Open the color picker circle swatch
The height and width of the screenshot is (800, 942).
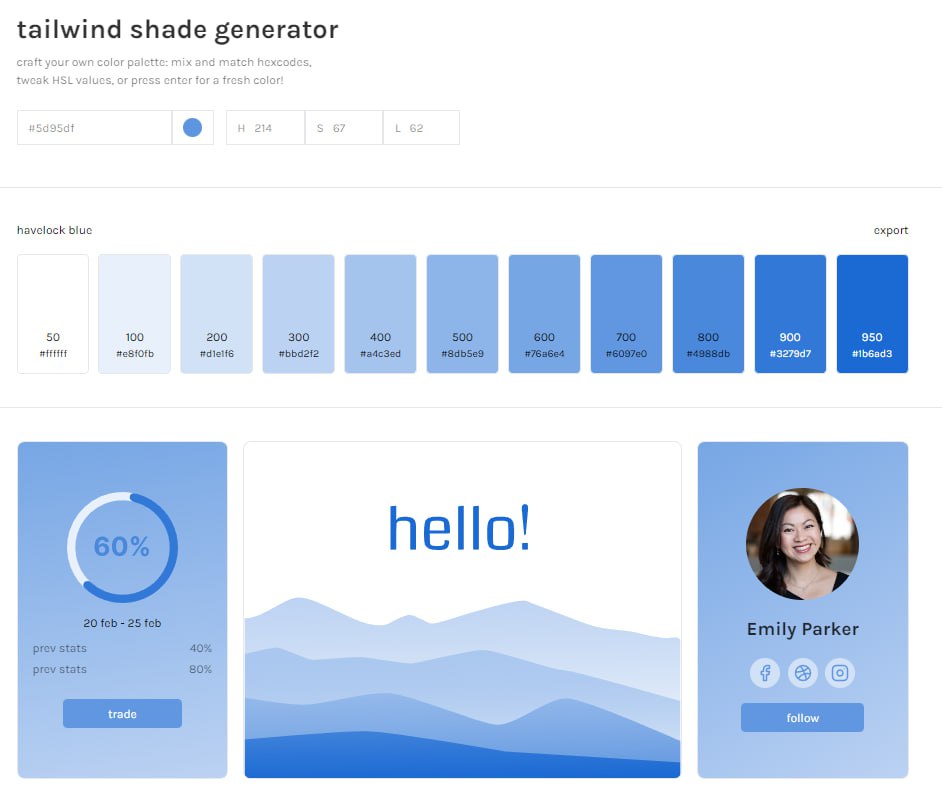pos(192,127)
